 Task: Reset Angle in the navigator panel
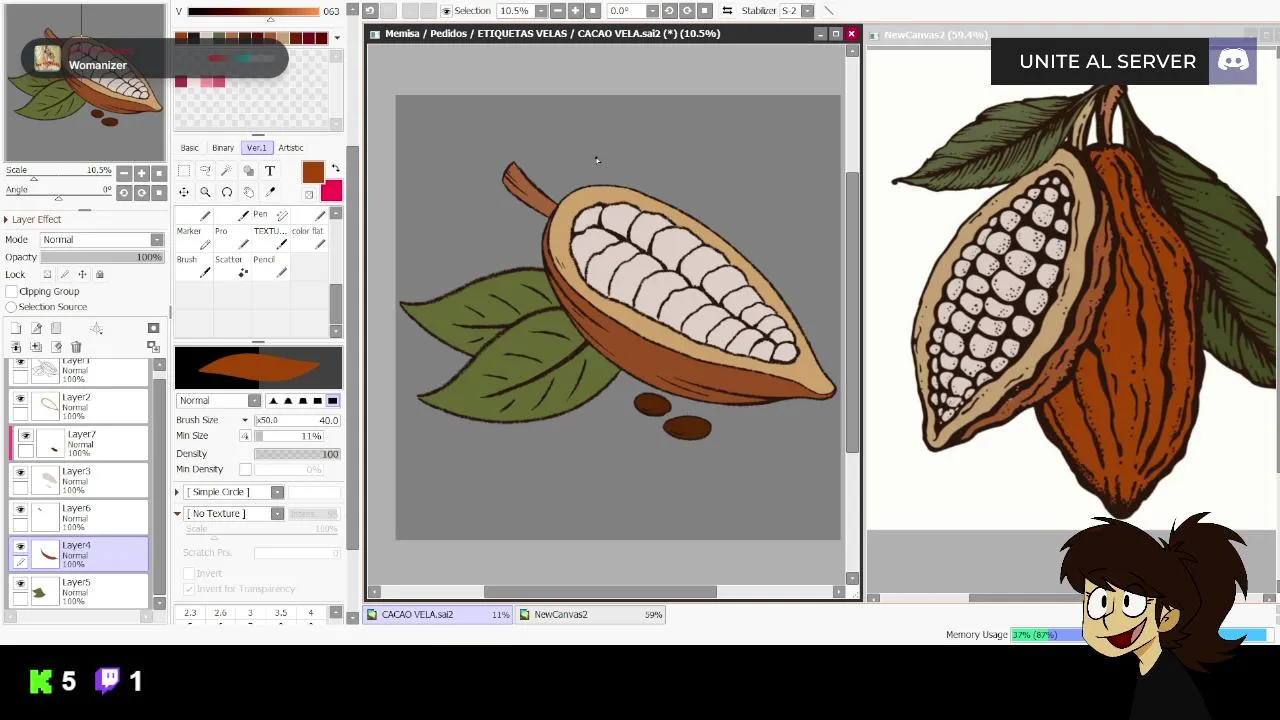159,193
